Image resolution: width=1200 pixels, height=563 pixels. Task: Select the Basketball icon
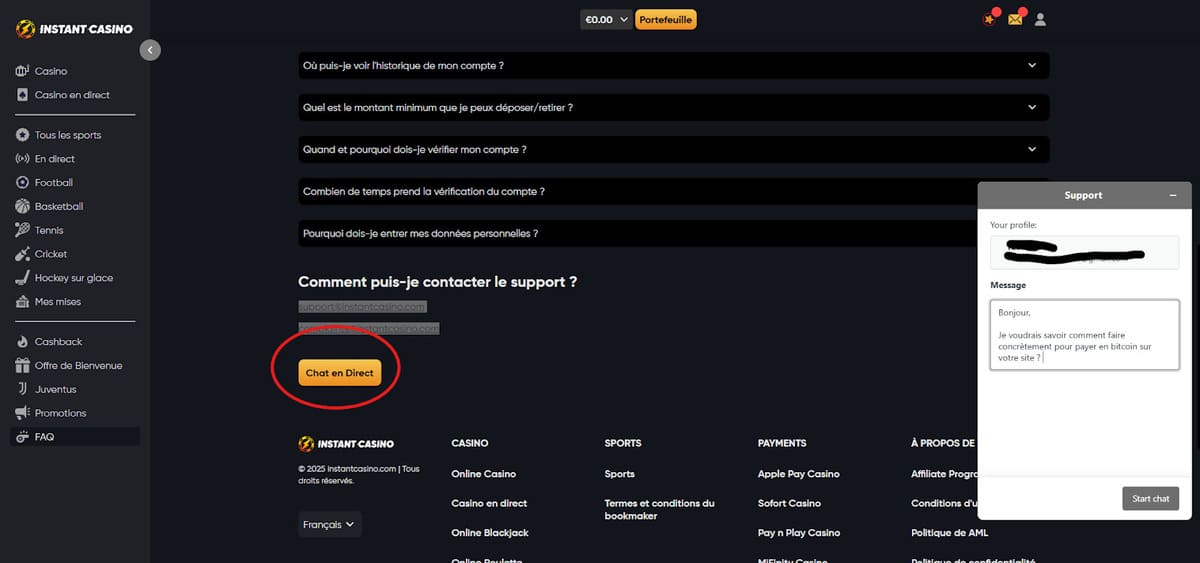(23, 207)
